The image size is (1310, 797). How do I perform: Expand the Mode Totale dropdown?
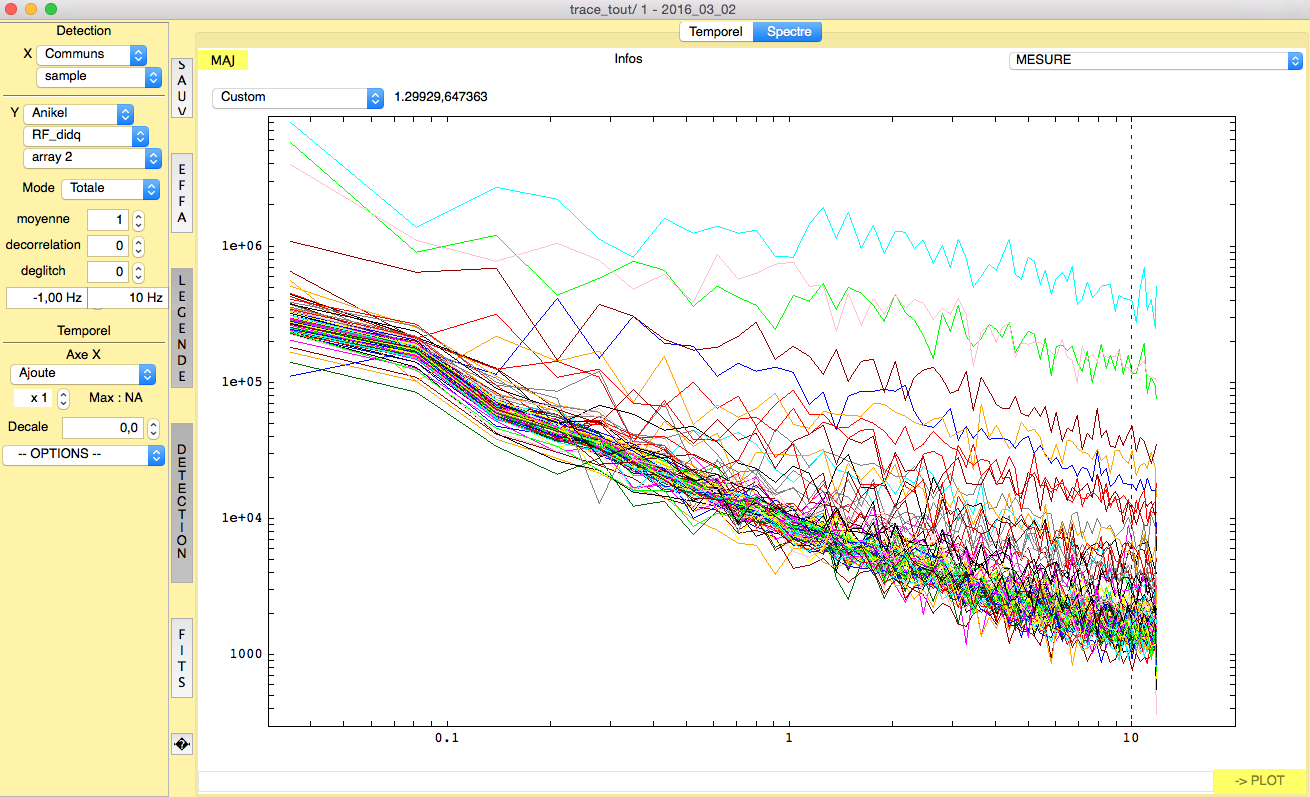pyautogui.click(x=110, y=188)
